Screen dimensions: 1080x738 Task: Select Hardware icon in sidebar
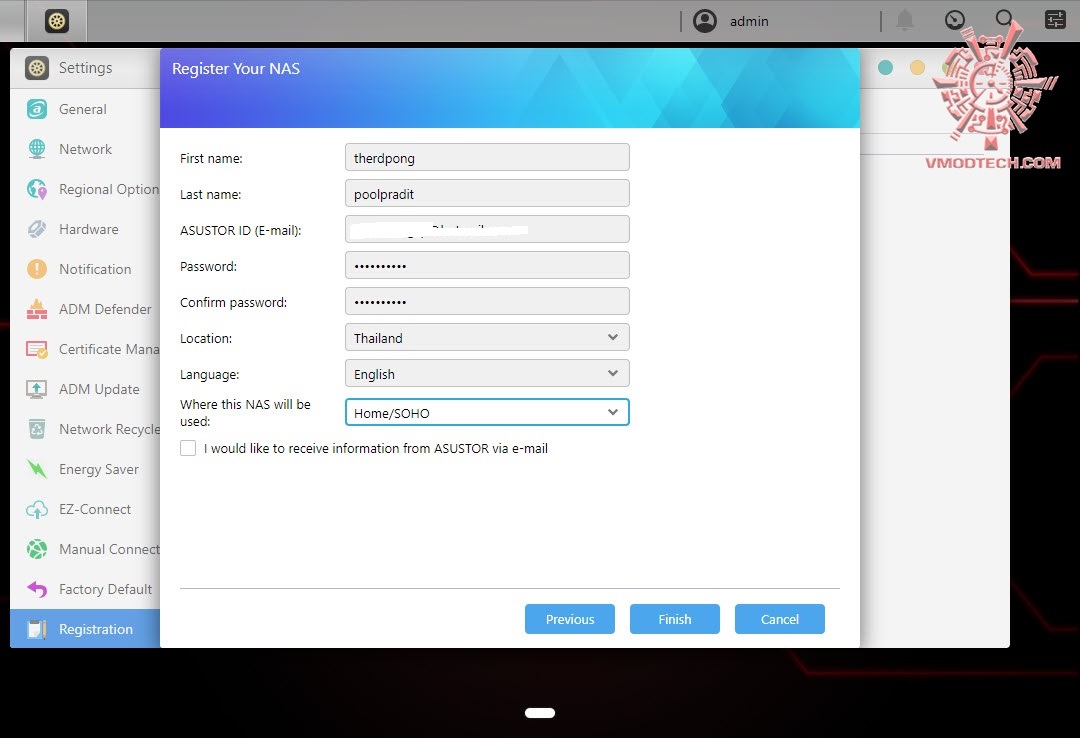(37, 229)
